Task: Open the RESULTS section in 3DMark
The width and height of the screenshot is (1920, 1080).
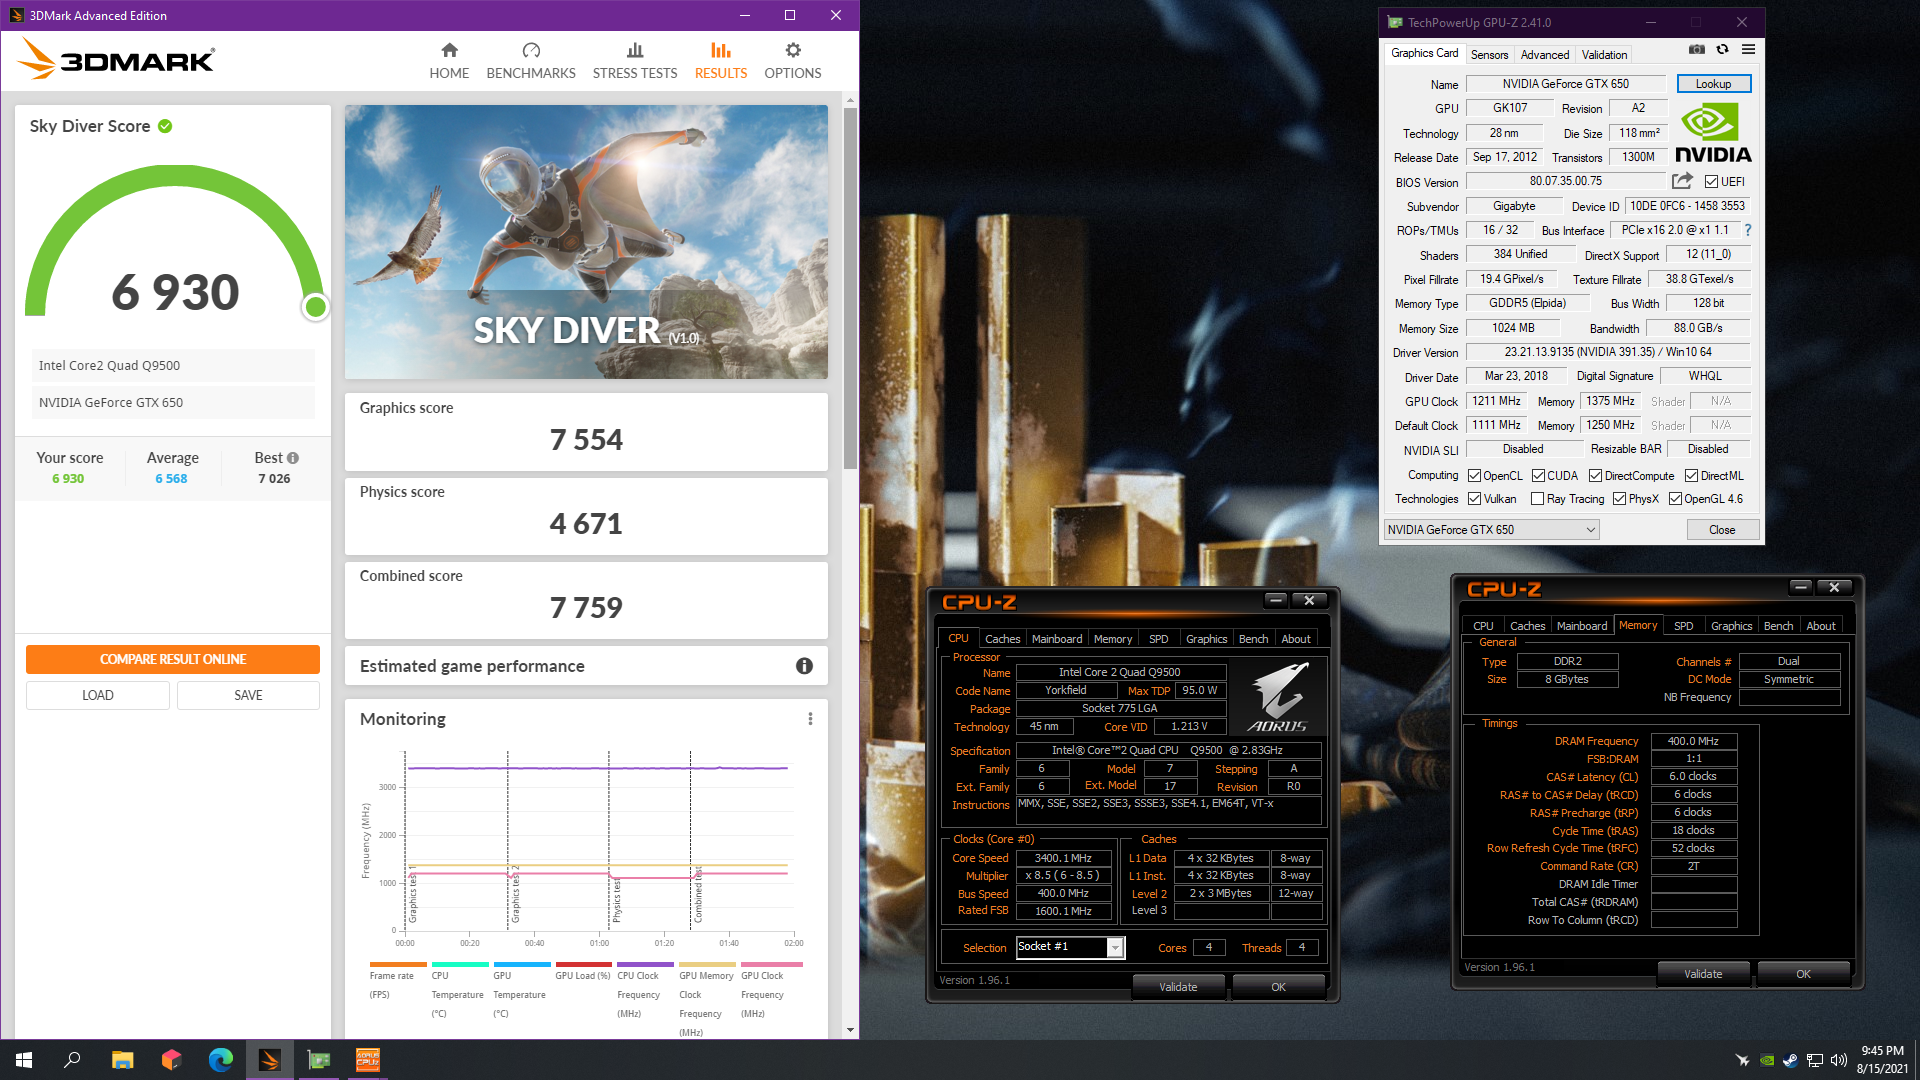Action: (721, 61)
